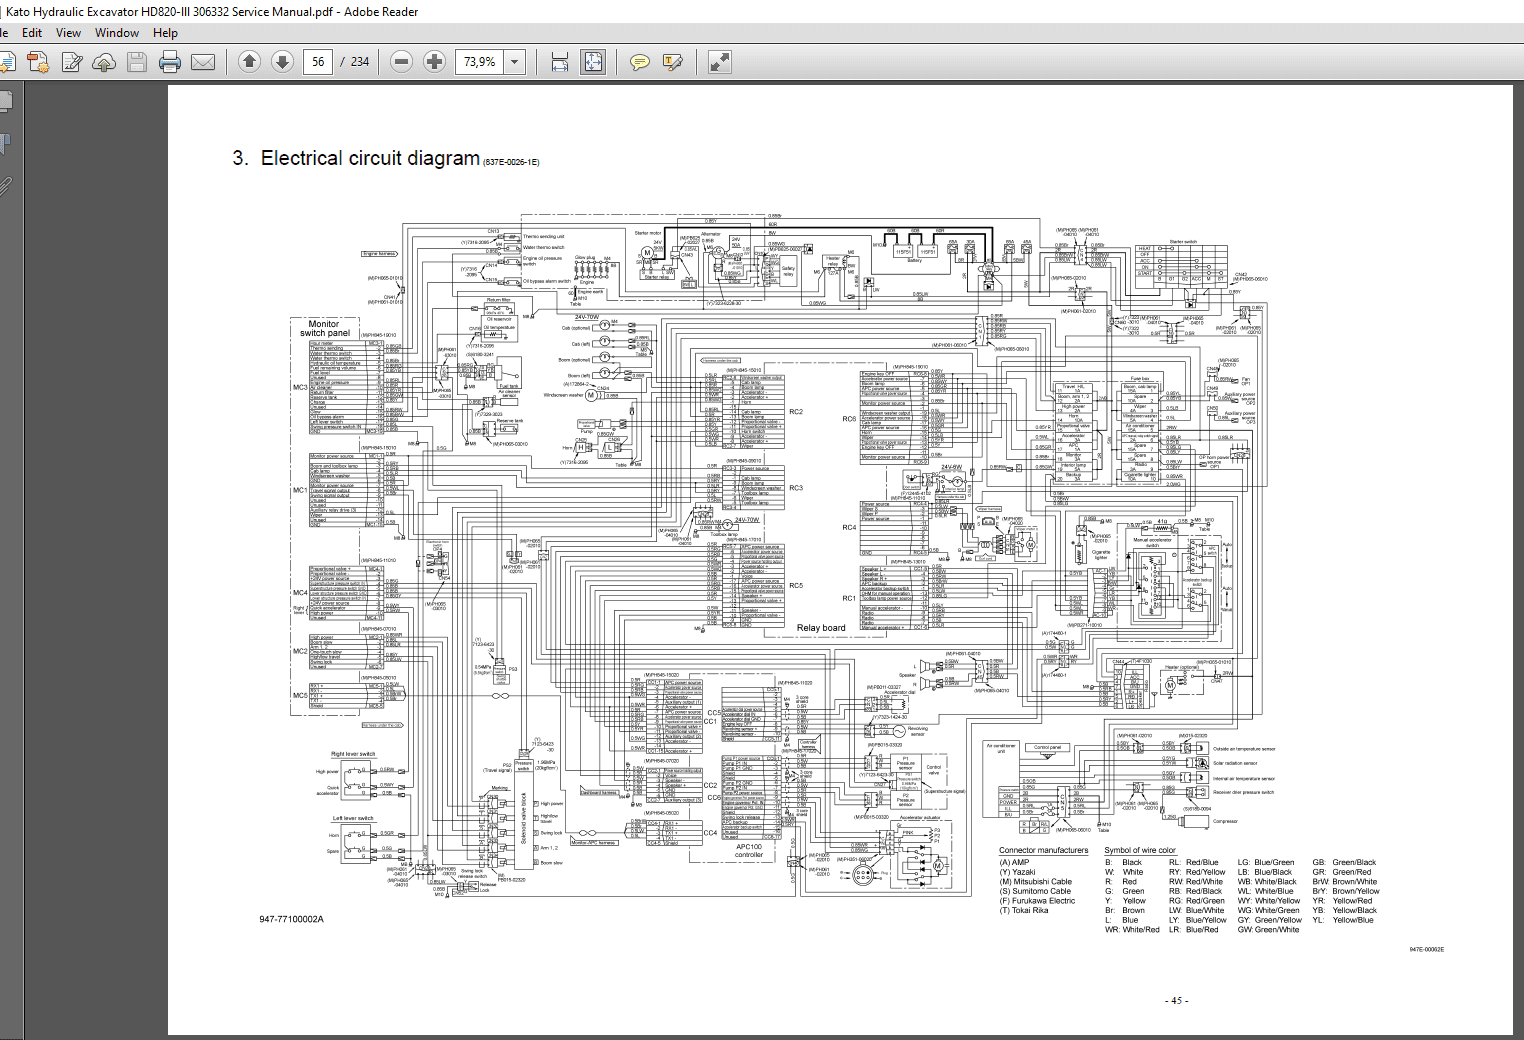Toggle fit one full page zoom
This screenshot has width=1524, height=1040.
592,61
